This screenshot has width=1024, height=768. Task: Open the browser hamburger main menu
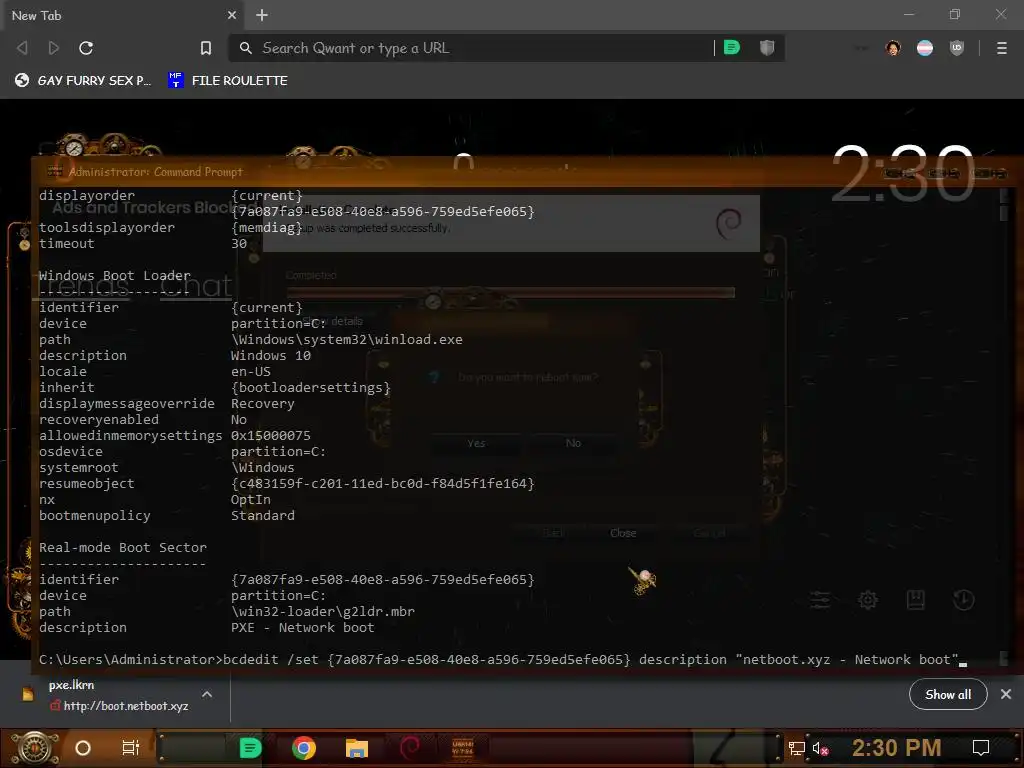(x=1001, y=48)
